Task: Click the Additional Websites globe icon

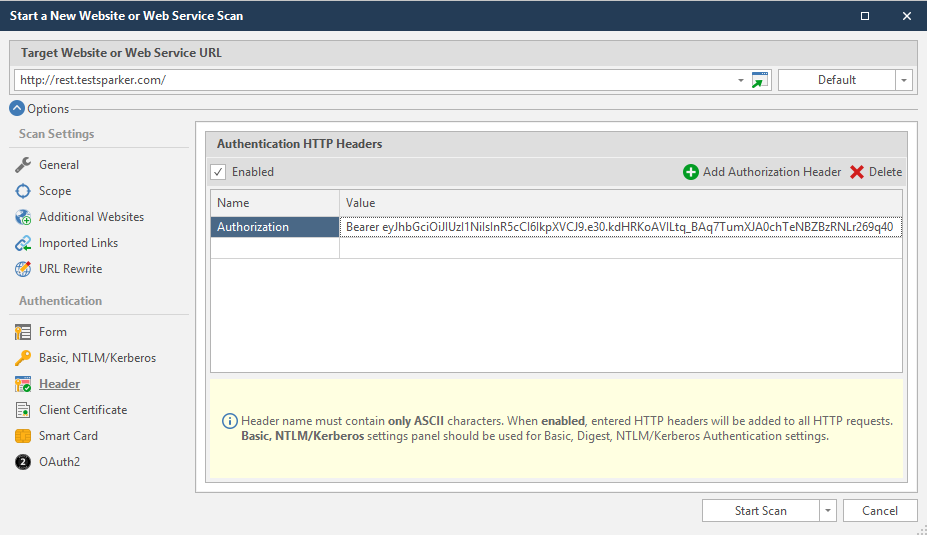Action: pos(23,217)
